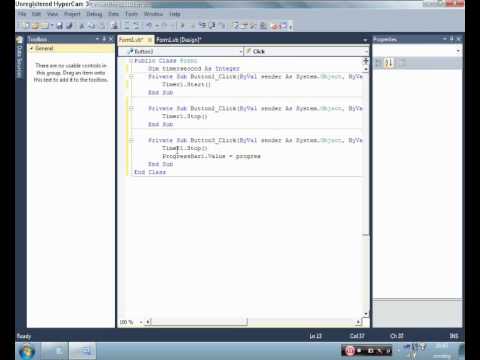Image resolution: width=480 pixels, height=360 pixels.
Task: Click the code editor vertical scroll down arrow
Action: pyautogui.click(x=366, y=314)
